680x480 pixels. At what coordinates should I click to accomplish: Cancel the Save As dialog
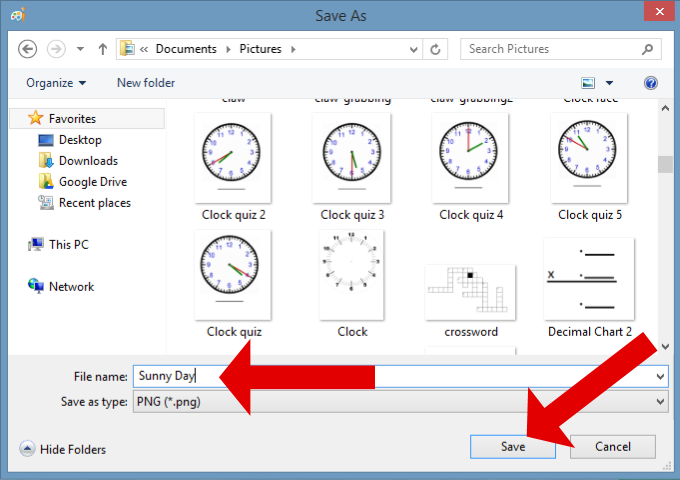coord(611,447)
